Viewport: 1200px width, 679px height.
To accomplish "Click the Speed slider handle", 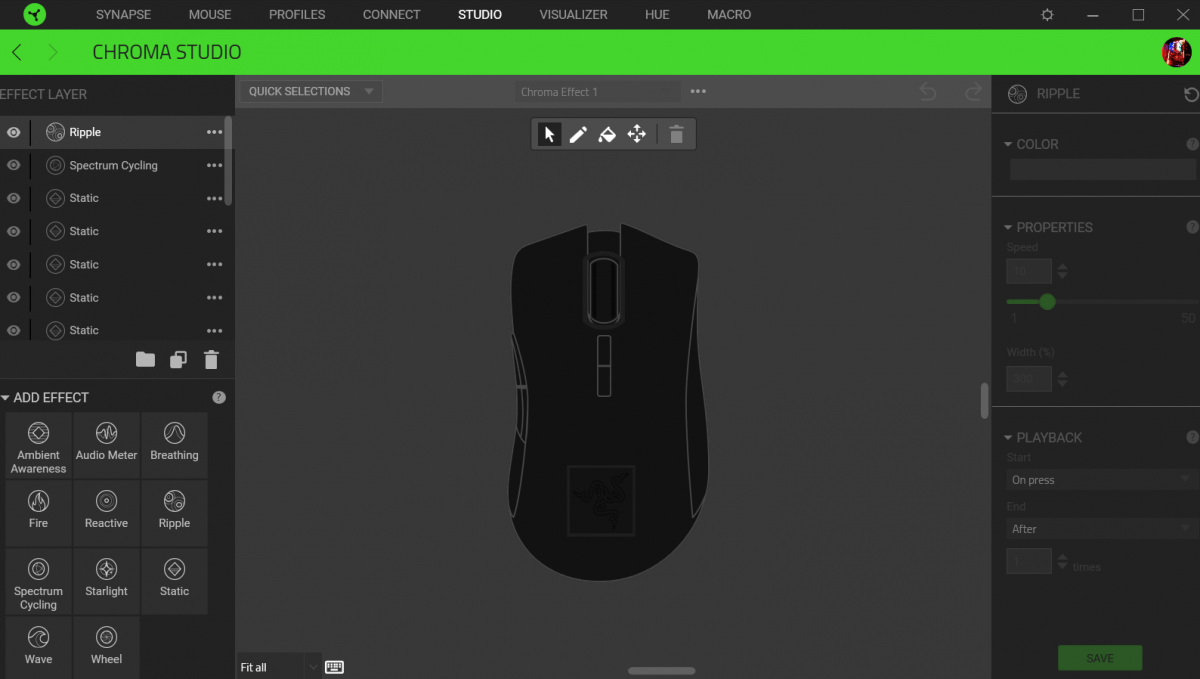I will click(1047, 301).
